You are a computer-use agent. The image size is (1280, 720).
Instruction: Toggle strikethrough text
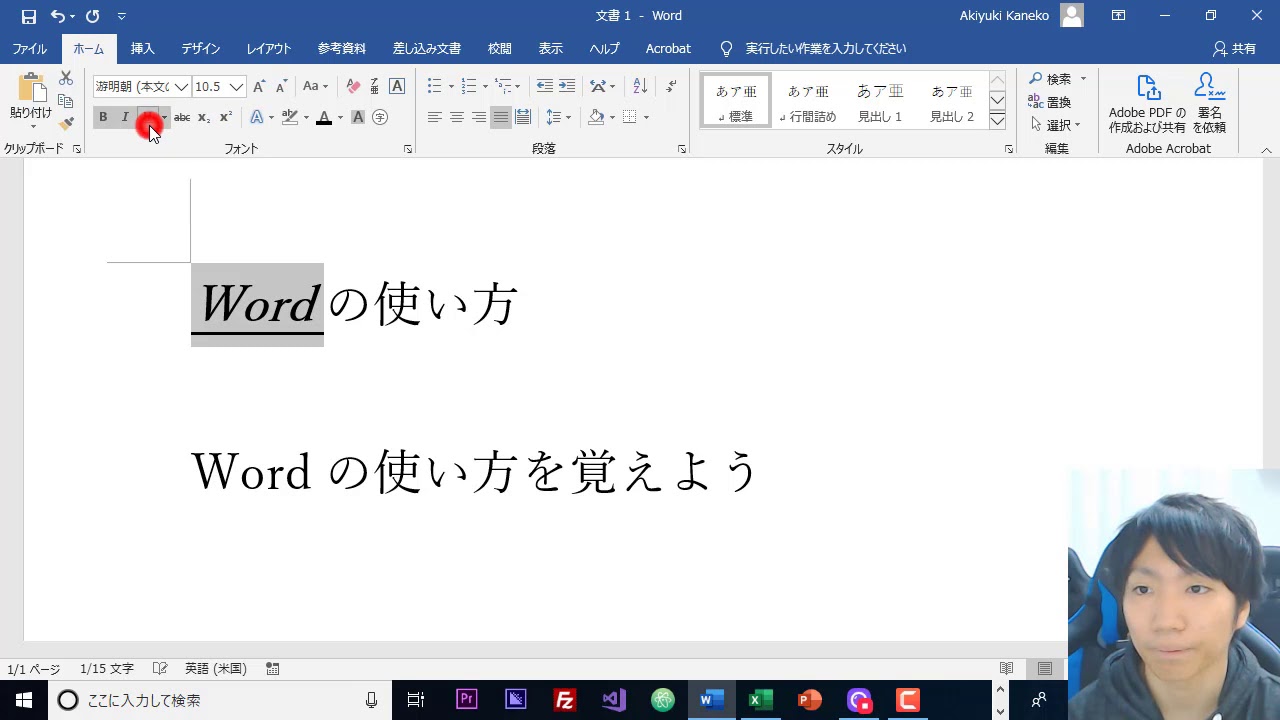click(182, 117)
